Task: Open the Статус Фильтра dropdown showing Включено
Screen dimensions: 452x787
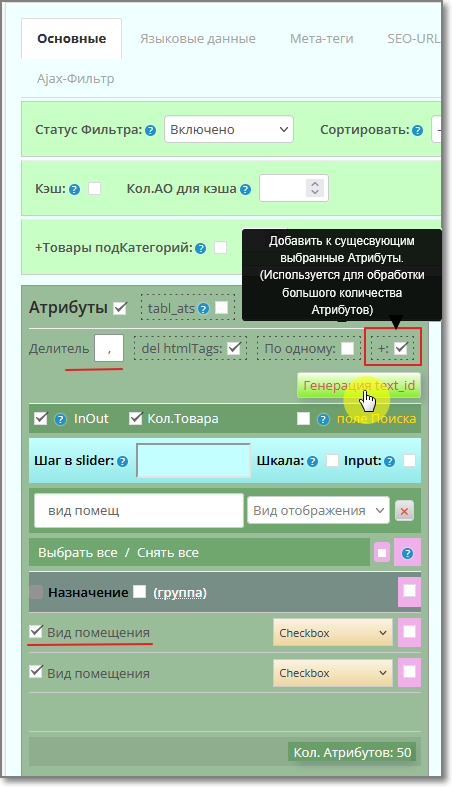Action: click(x=229, y=129)
